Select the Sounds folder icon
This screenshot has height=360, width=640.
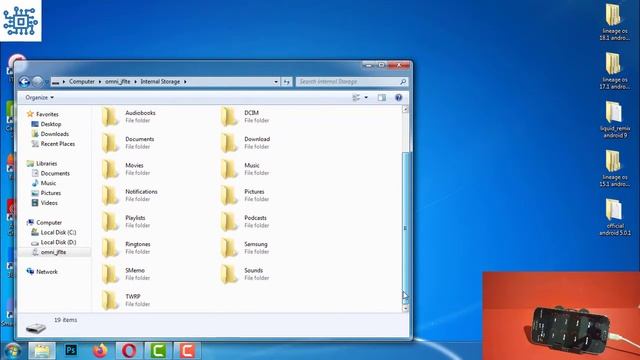[229, 274]
